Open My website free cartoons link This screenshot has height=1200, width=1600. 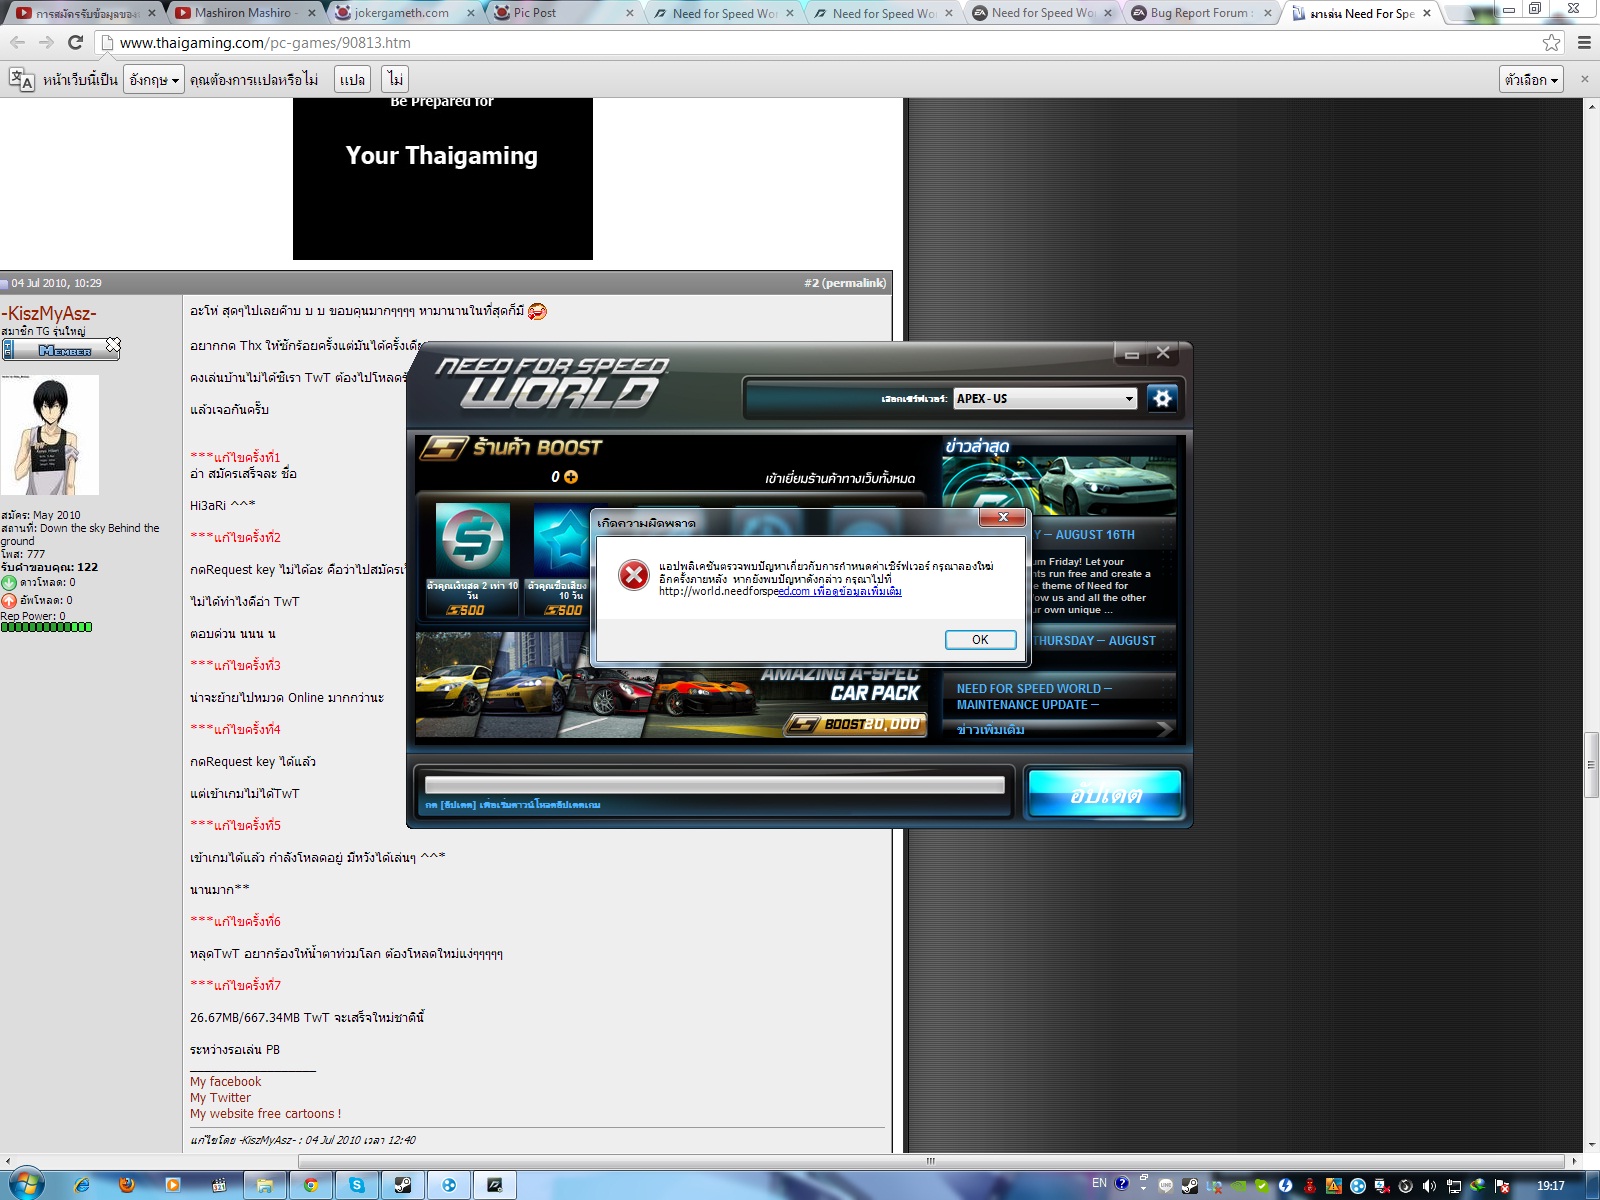pos(265,1114)
